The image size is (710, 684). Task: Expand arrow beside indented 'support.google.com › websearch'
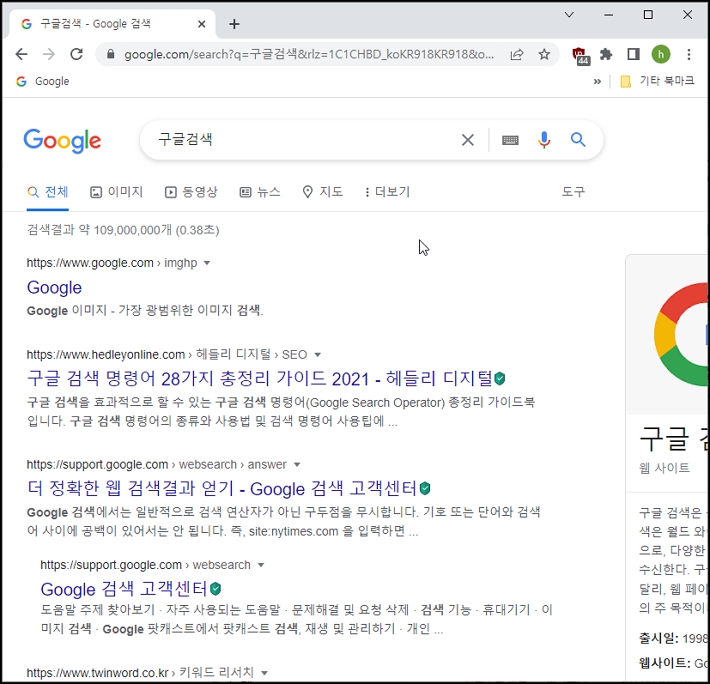(x=261, y=565)
